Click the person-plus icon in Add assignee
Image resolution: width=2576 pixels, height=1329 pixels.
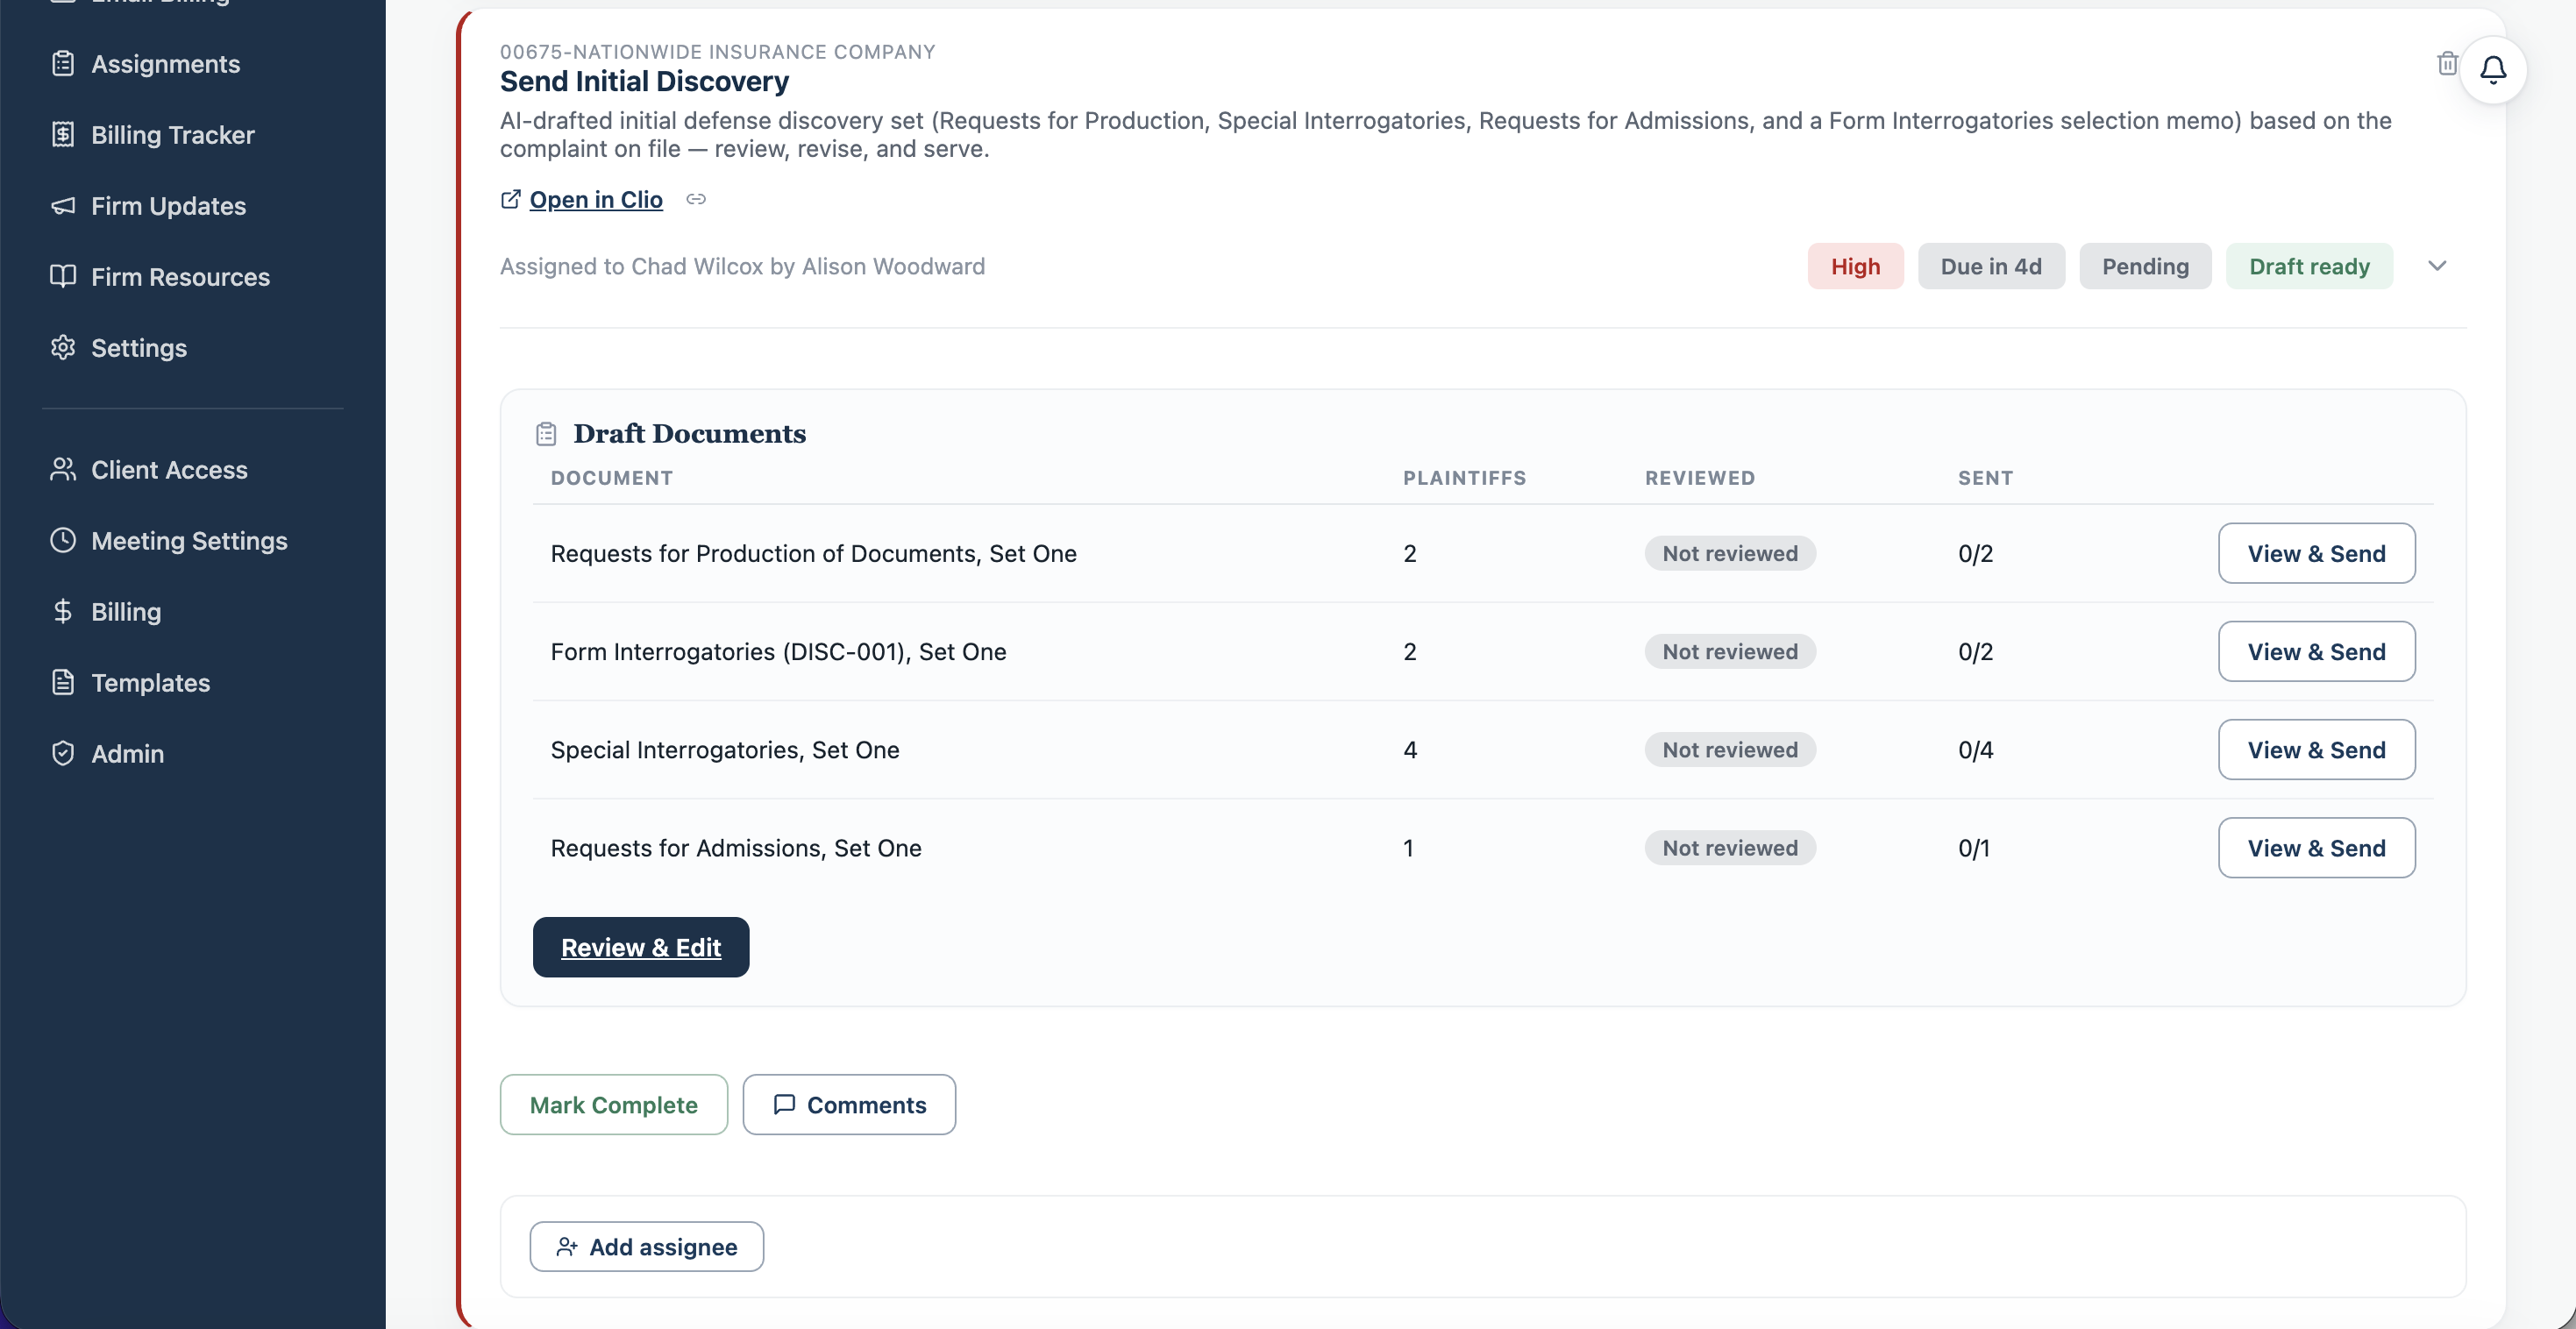pyautogui.click(x=567, y=1246)
